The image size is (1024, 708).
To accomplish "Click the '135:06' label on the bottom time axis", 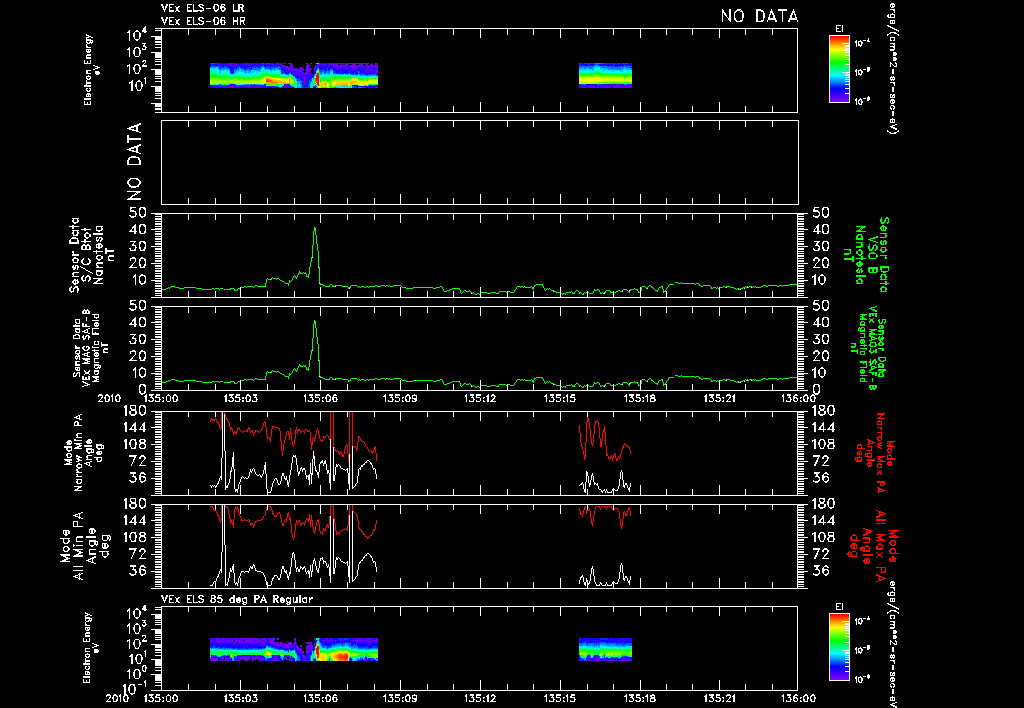I will click(321, 698).
